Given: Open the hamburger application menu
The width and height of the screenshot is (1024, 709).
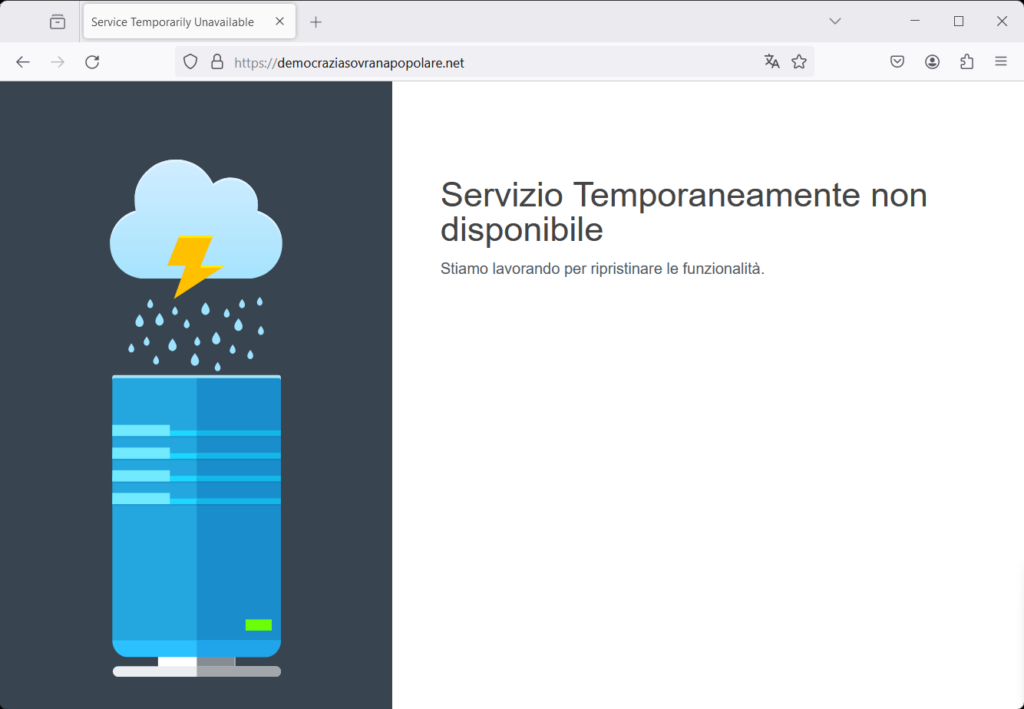Looking at the screenshot, I should click(x=1001, y=62).
